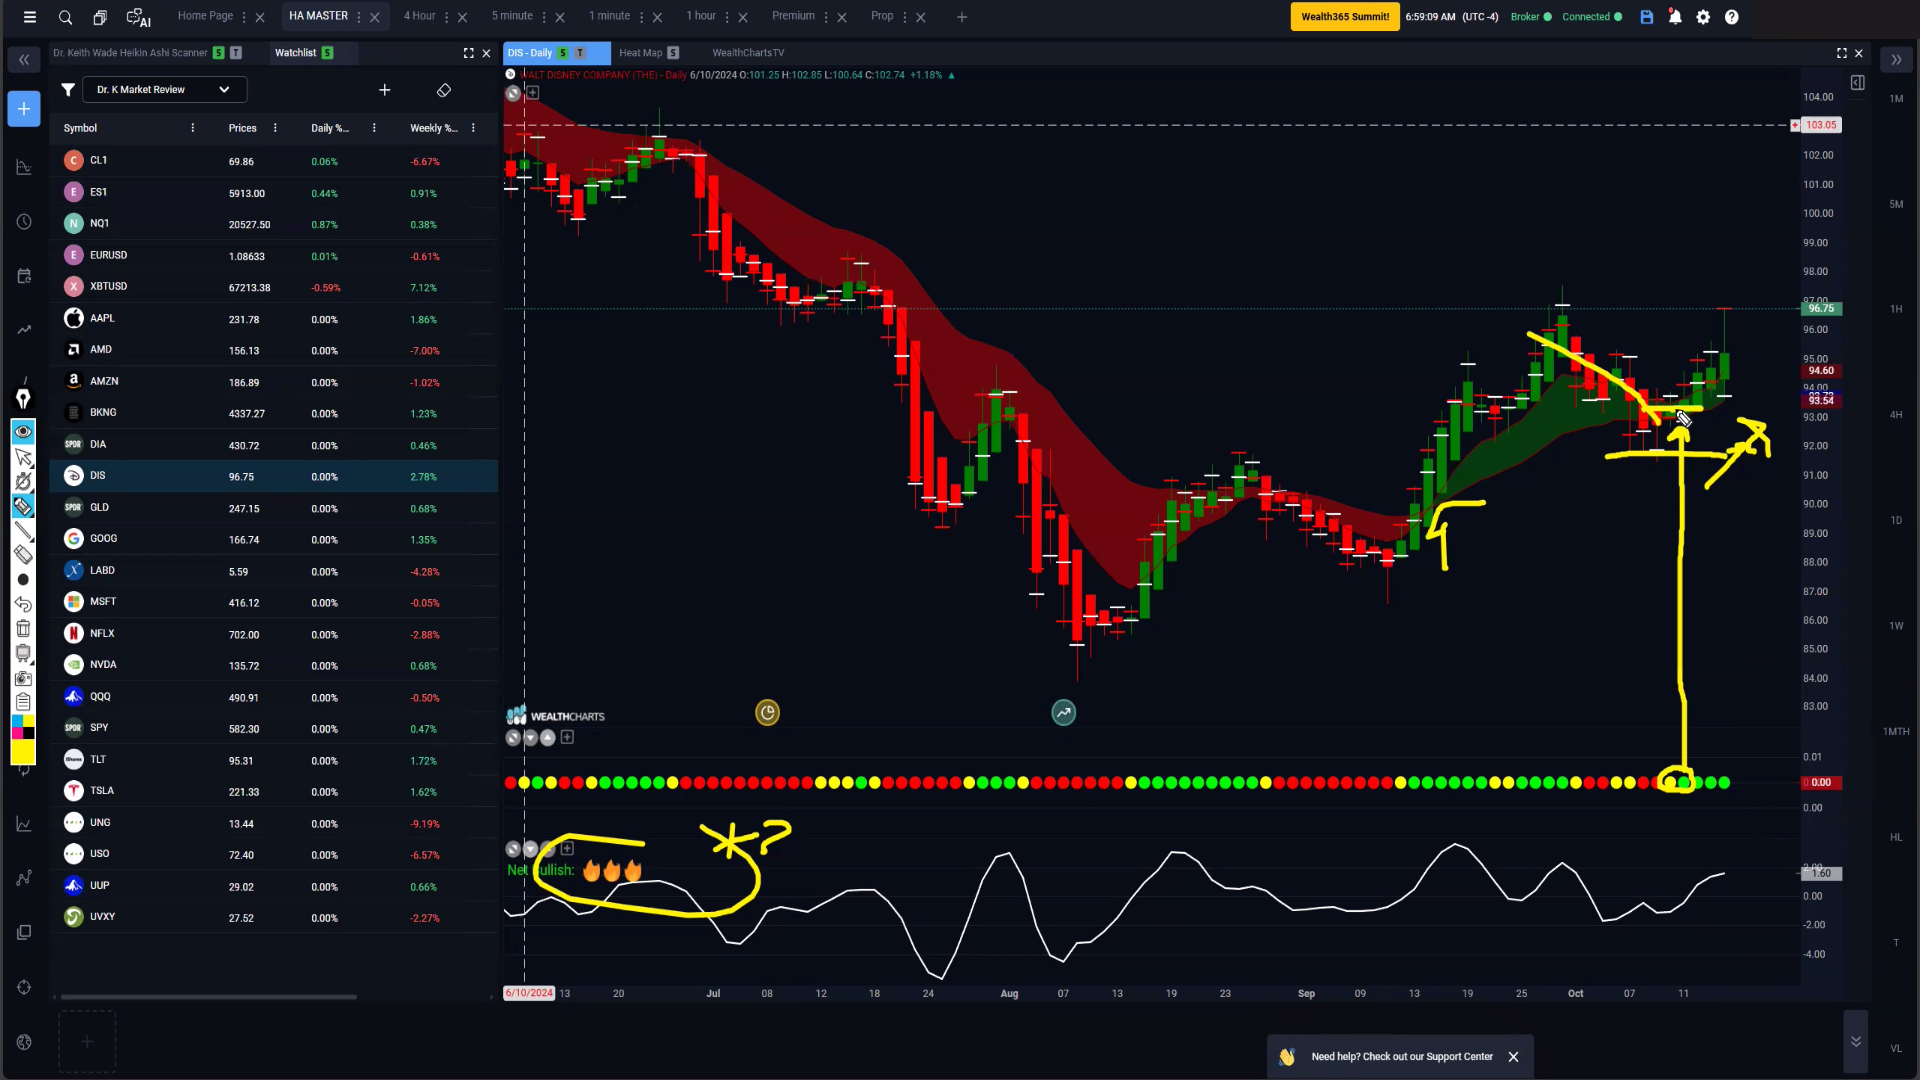Open the calendar icon in left sidebar
This screenshot has height=1080, width=1920.
click(x=24, y=276)
